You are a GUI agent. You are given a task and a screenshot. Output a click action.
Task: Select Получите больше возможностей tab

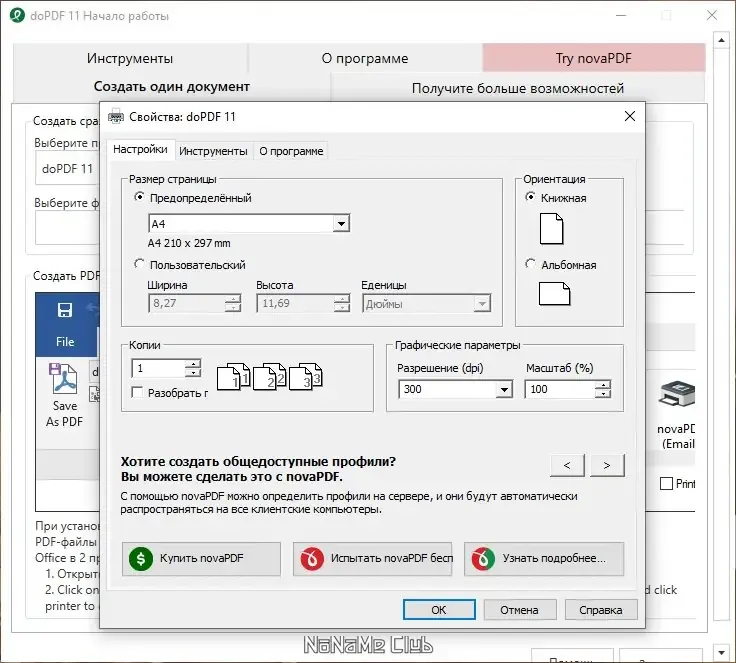(x=518, y=88)
